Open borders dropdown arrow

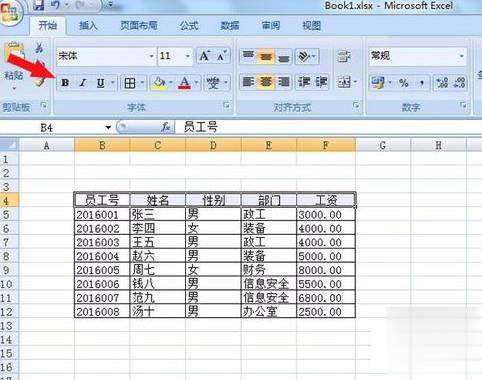point(142,83)
